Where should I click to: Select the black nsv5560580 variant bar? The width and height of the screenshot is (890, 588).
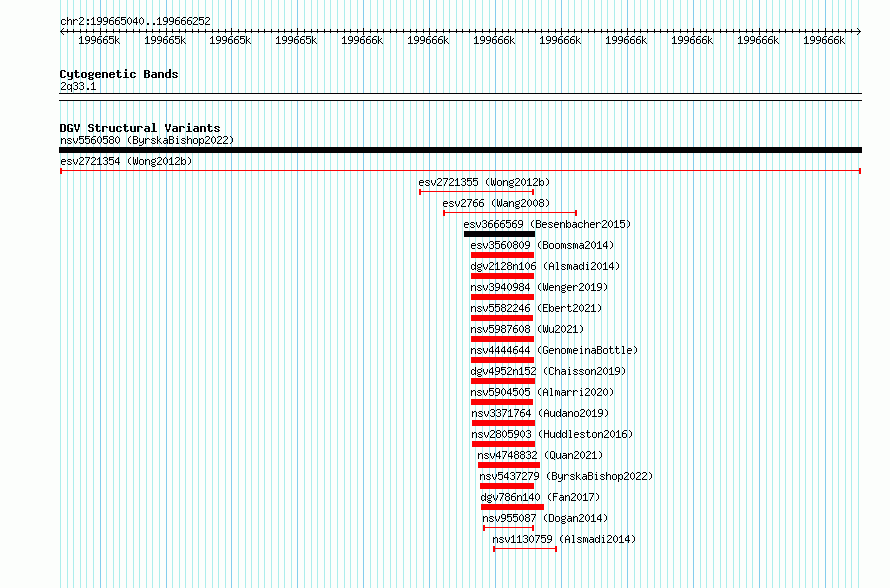pos(460,150)
